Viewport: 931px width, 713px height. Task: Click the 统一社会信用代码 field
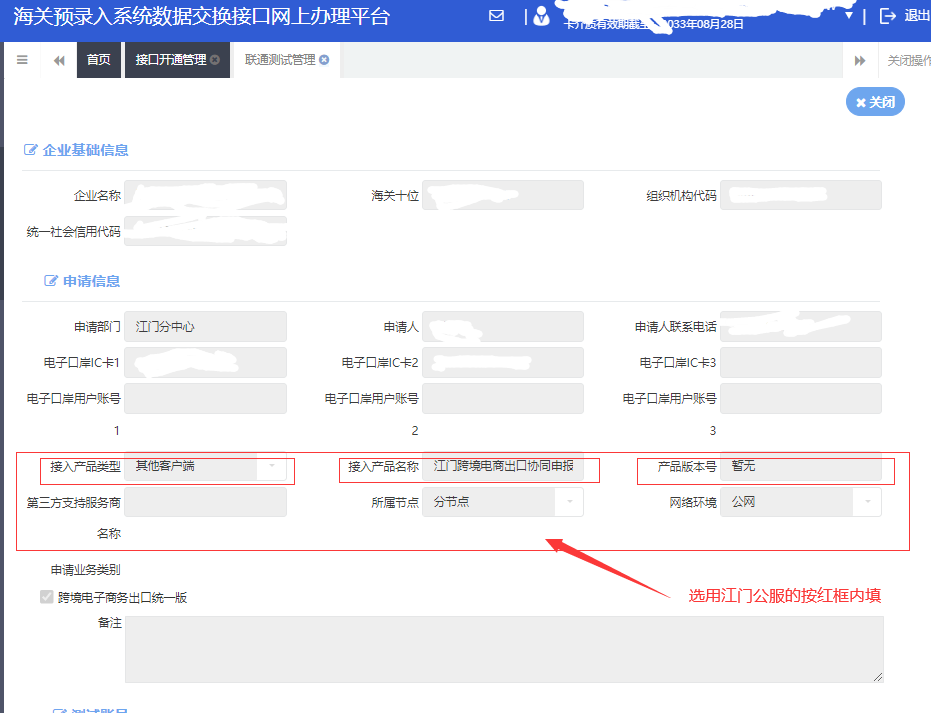click(x=205, y=231)
